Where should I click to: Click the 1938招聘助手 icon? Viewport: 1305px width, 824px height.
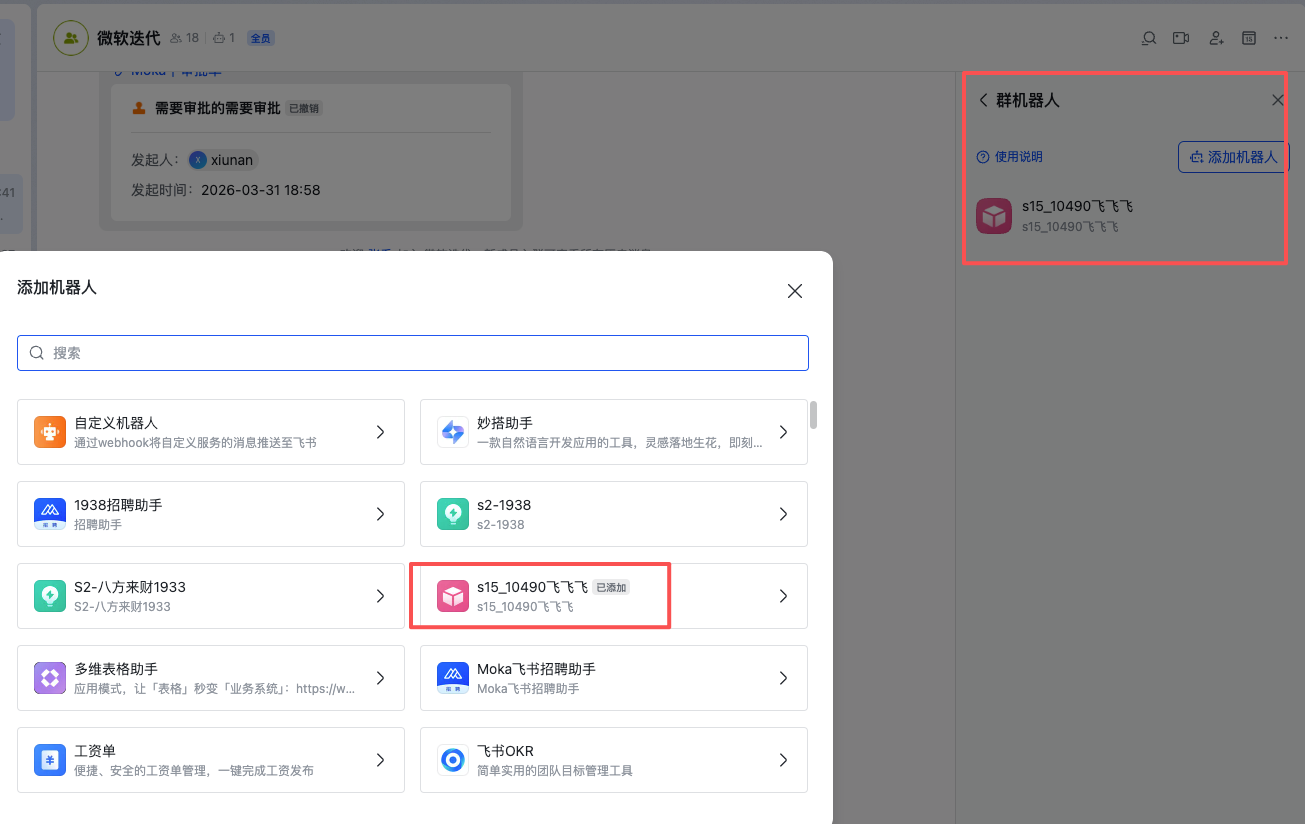click(50, 514)
